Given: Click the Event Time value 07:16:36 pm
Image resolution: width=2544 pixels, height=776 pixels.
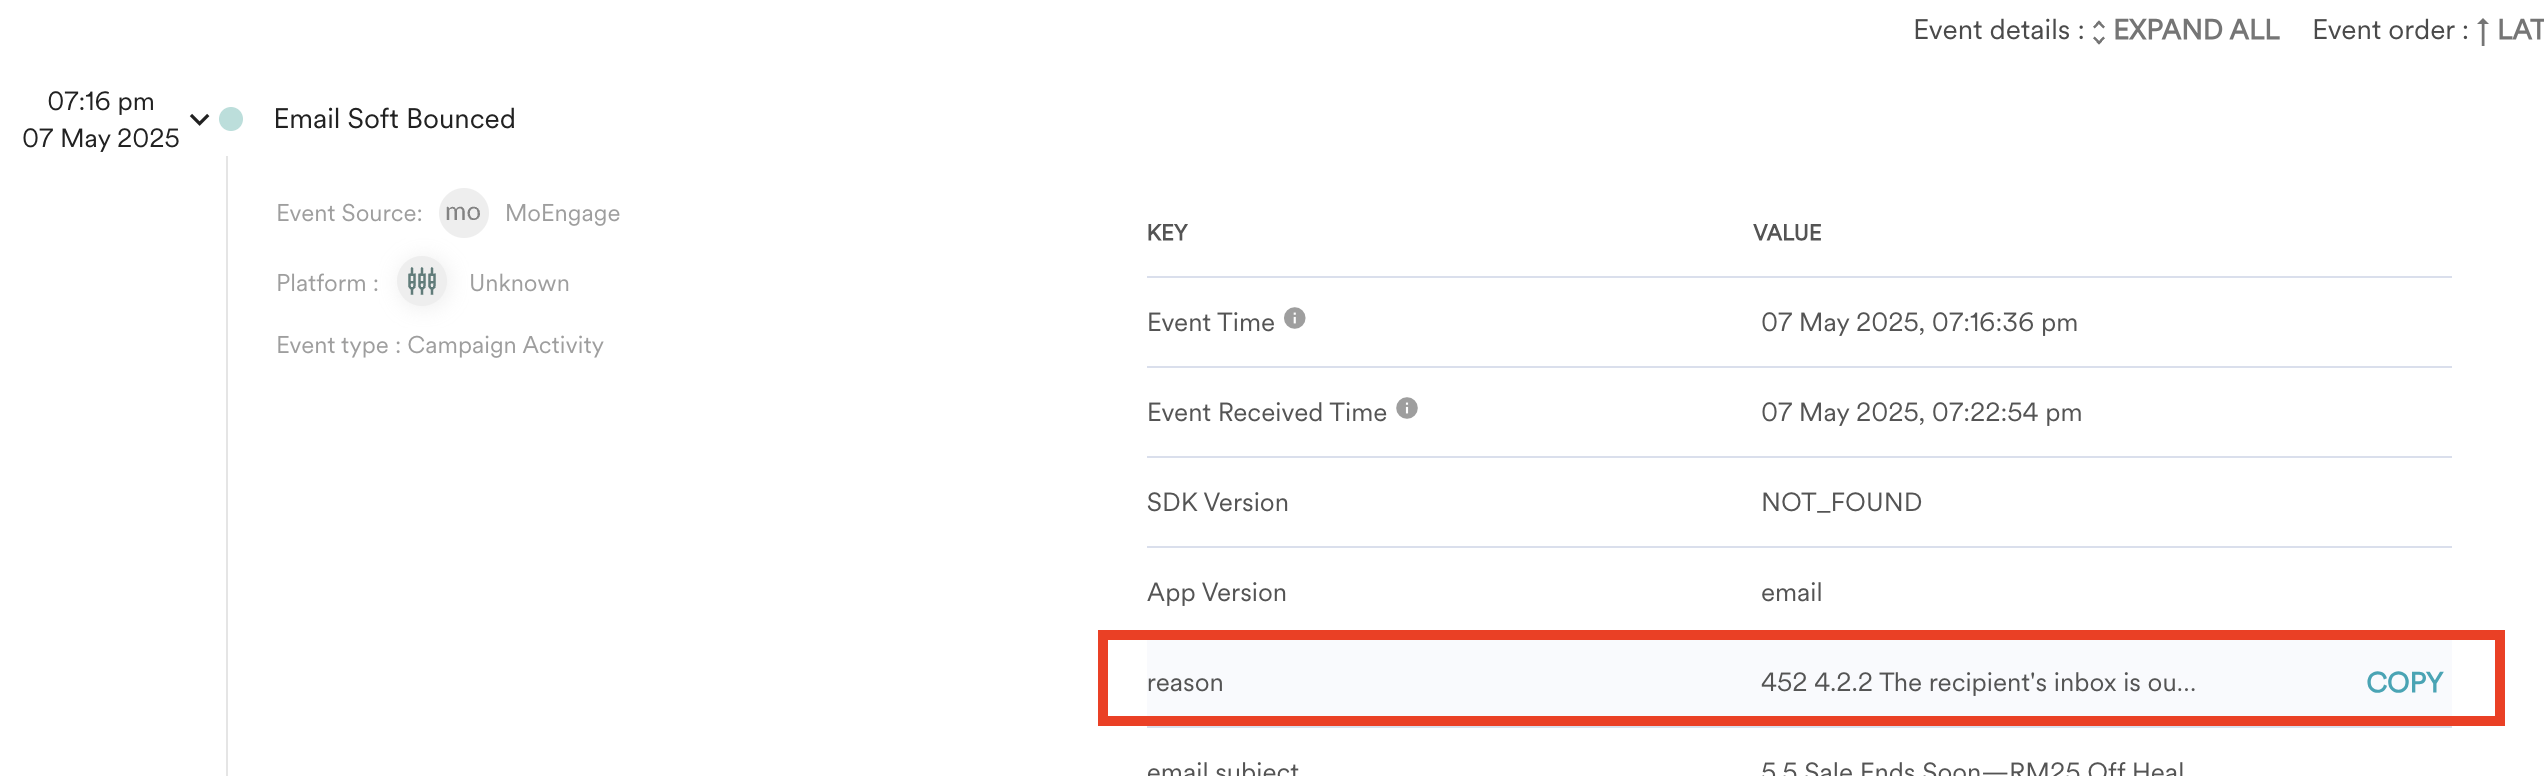Looking at the screenshot, I should pos(1919,322).
